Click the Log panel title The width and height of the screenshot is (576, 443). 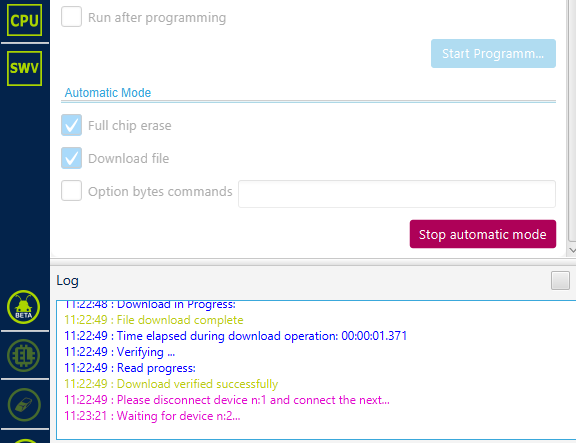click(67, 281)
